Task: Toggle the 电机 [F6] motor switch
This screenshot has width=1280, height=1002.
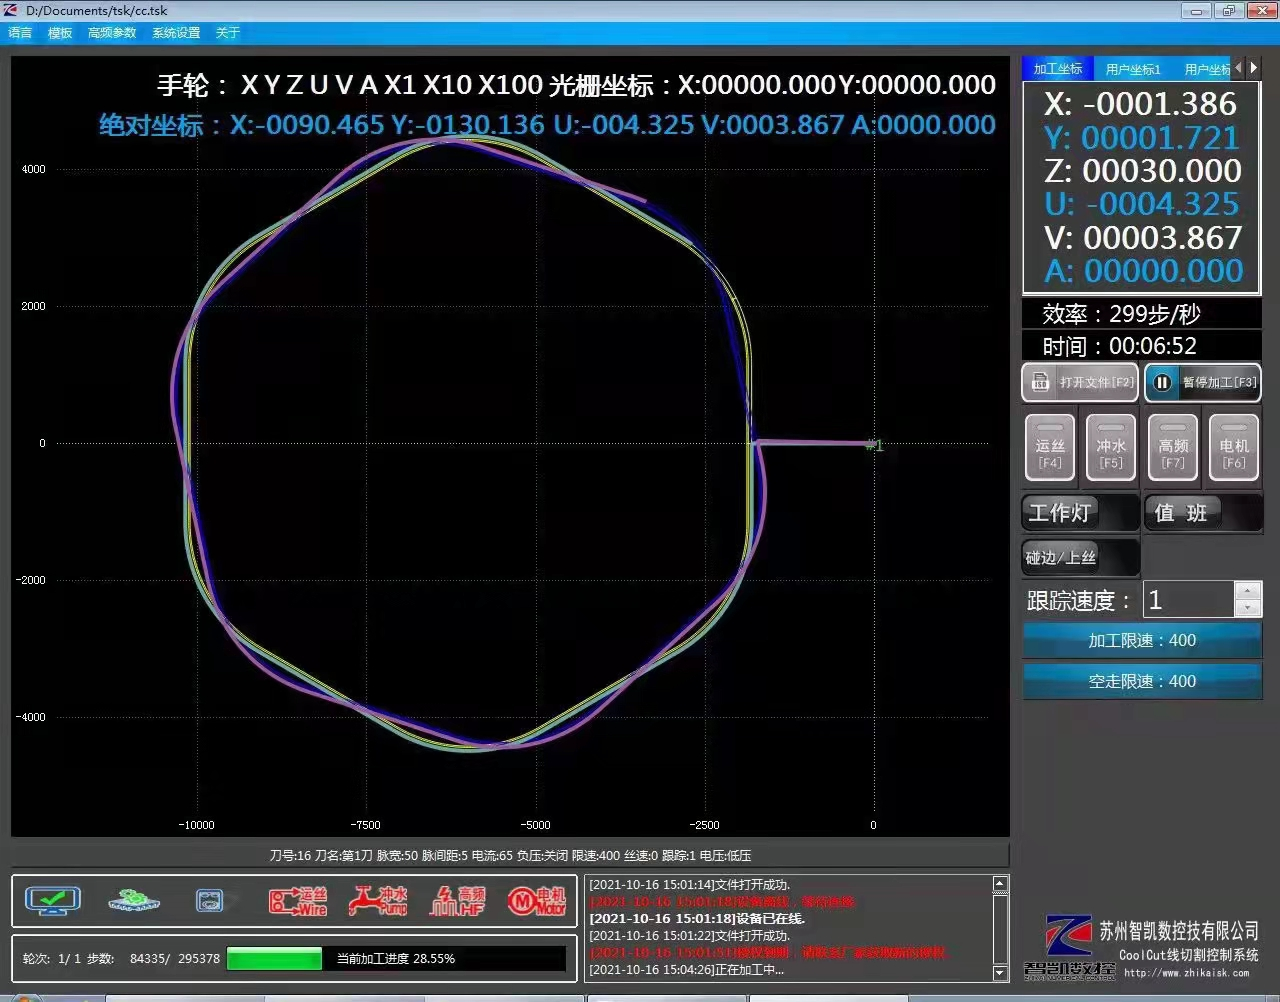Action: point(1234,447)
